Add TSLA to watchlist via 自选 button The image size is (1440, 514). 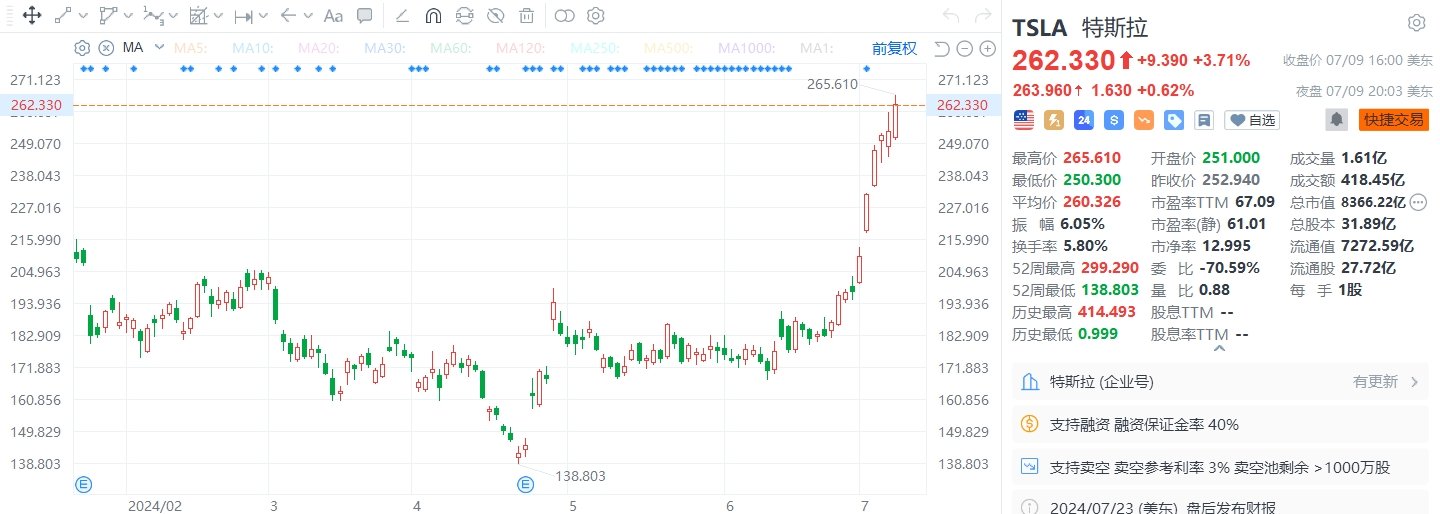click(1252, 120)
